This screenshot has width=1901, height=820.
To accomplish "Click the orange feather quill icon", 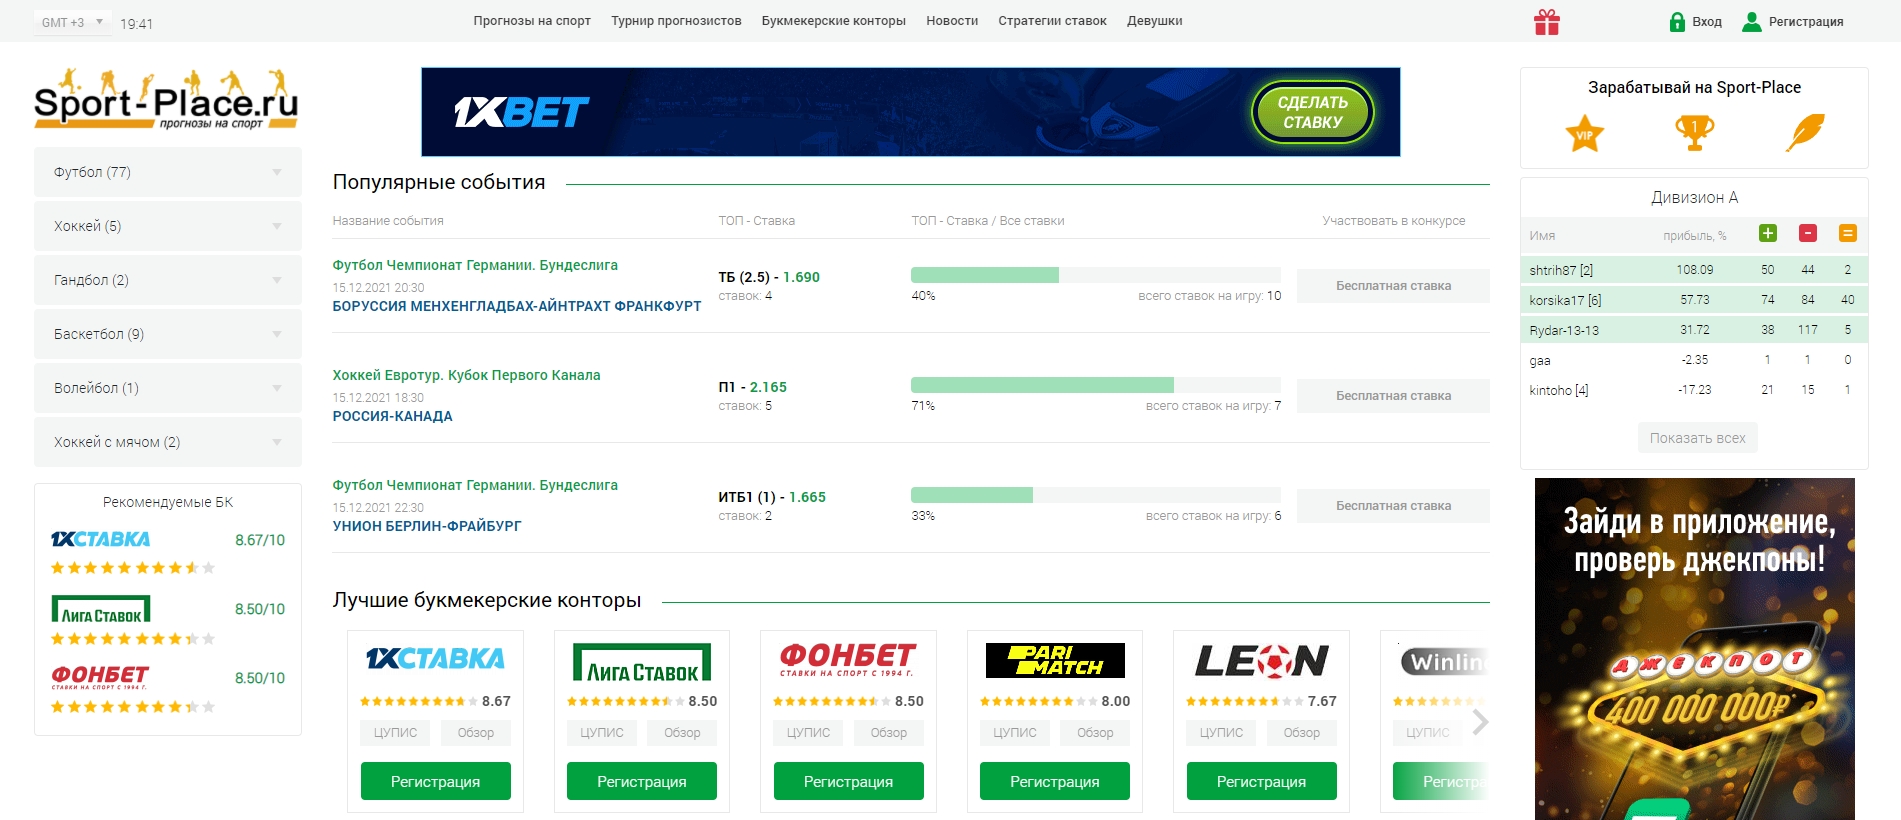I will click(1805, 132).
